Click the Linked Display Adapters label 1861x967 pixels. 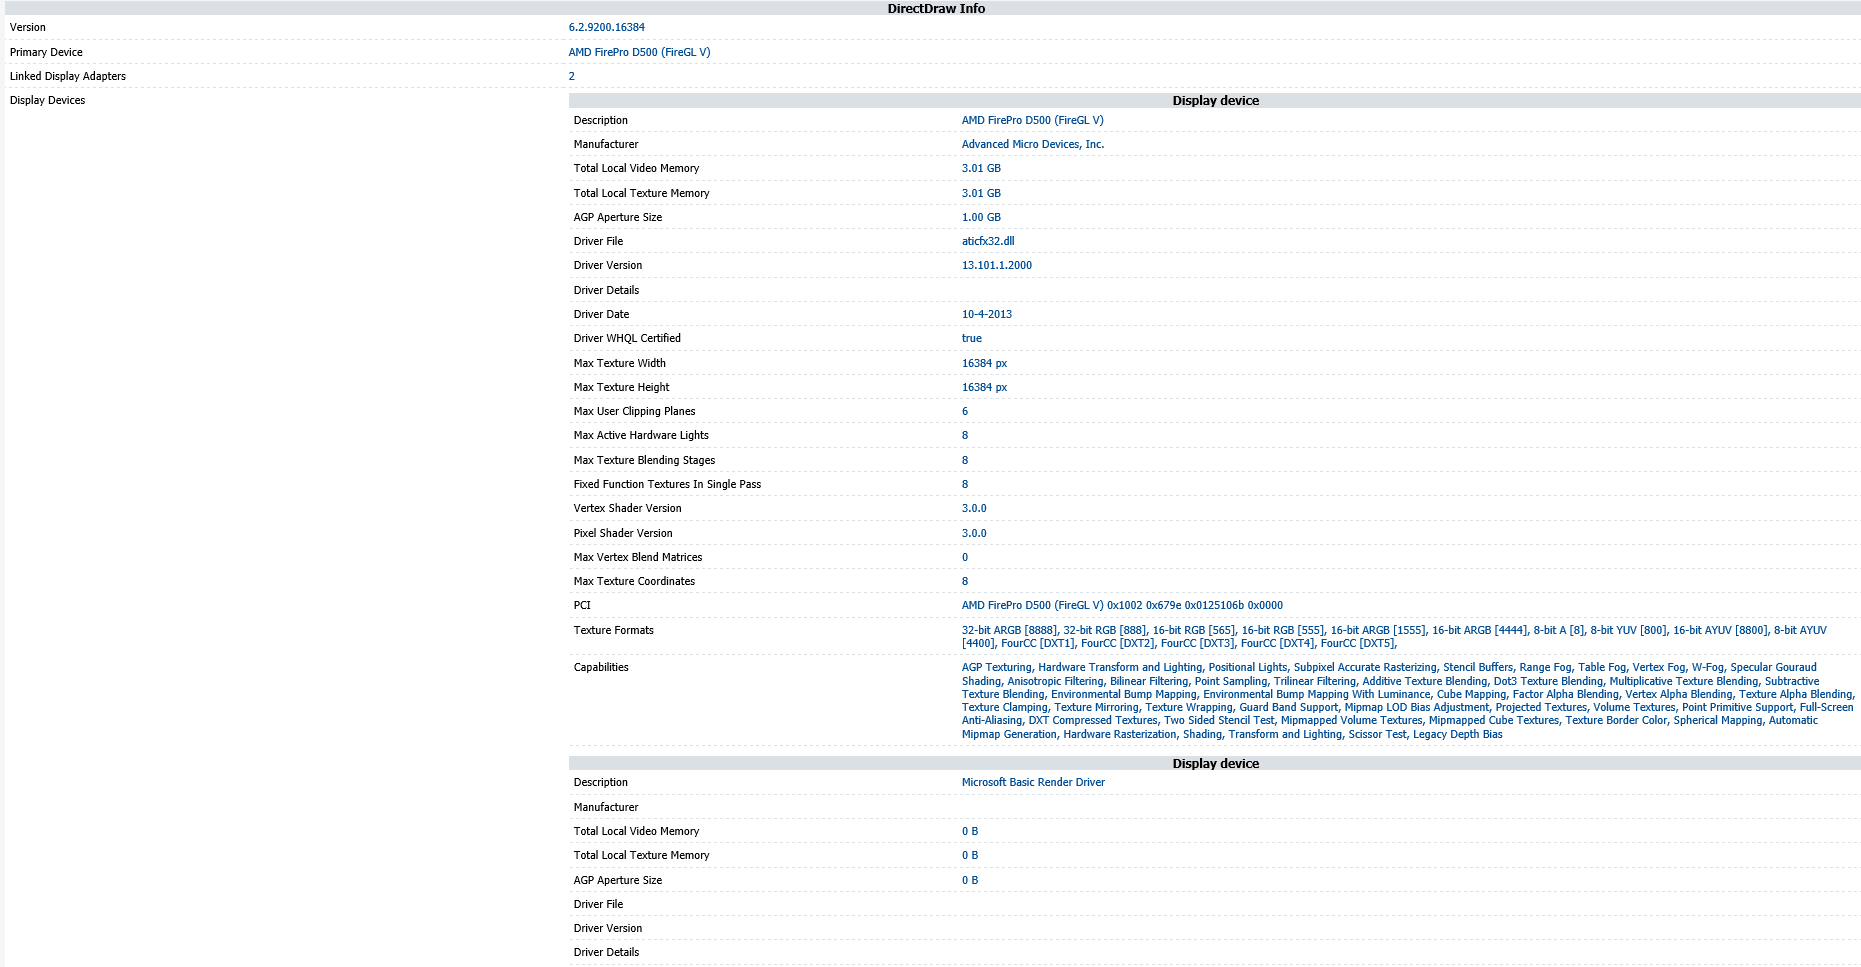click(68, 76)
